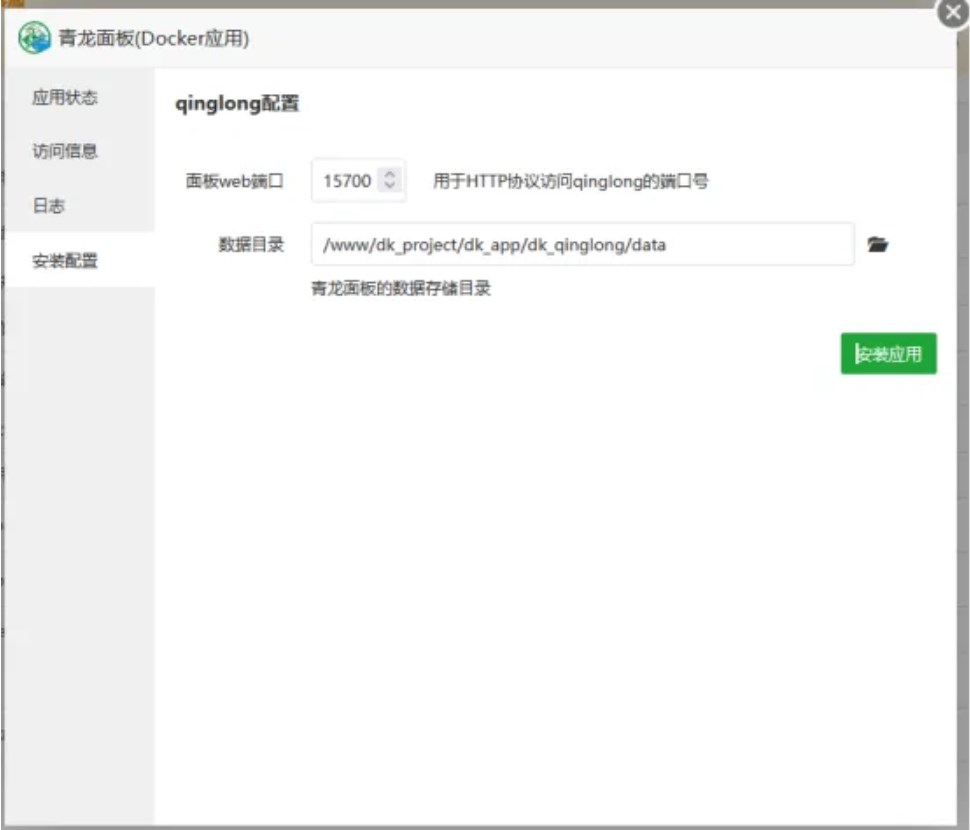The width and height of the screenshot is (970, 830).
Task: Switch to the 应用状态 tab
Action: point(65,98)
